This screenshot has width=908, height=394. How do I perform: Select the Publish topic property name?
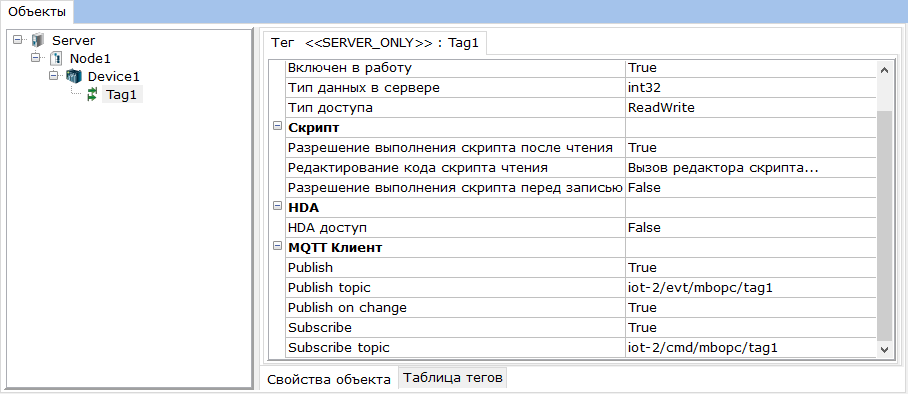[x=329, y=288]
